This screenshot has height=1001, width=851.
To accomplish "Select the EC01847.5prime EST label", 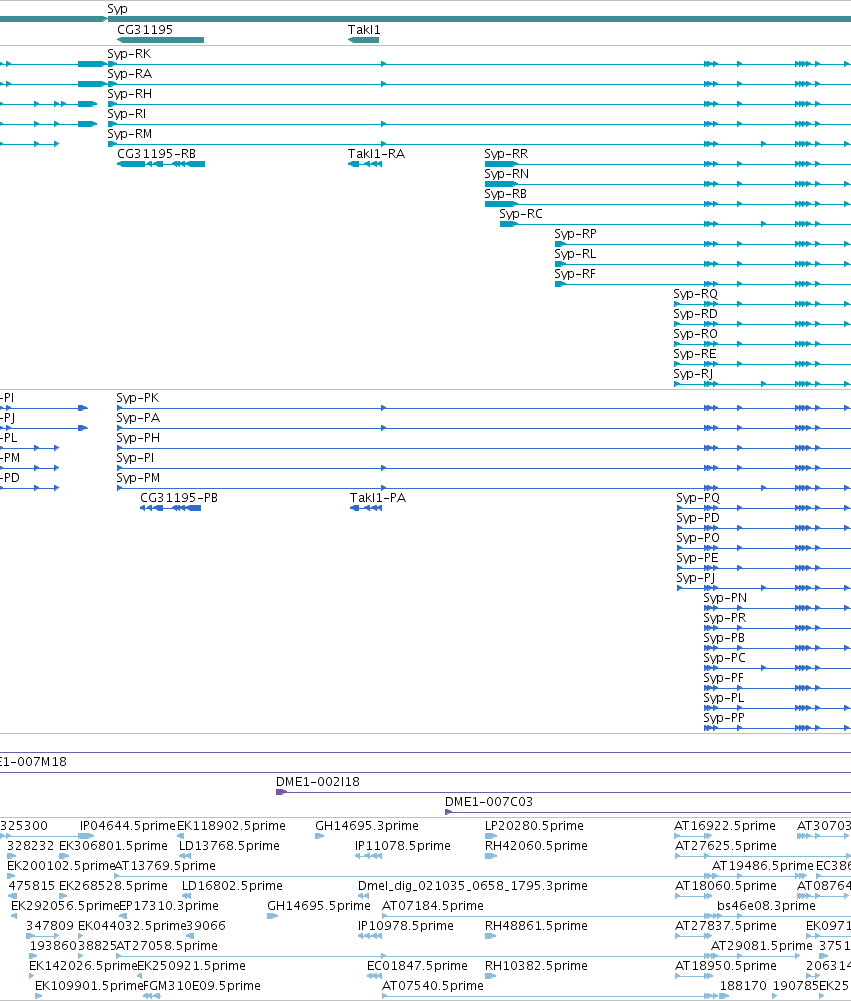I will (x=418, y=966).
